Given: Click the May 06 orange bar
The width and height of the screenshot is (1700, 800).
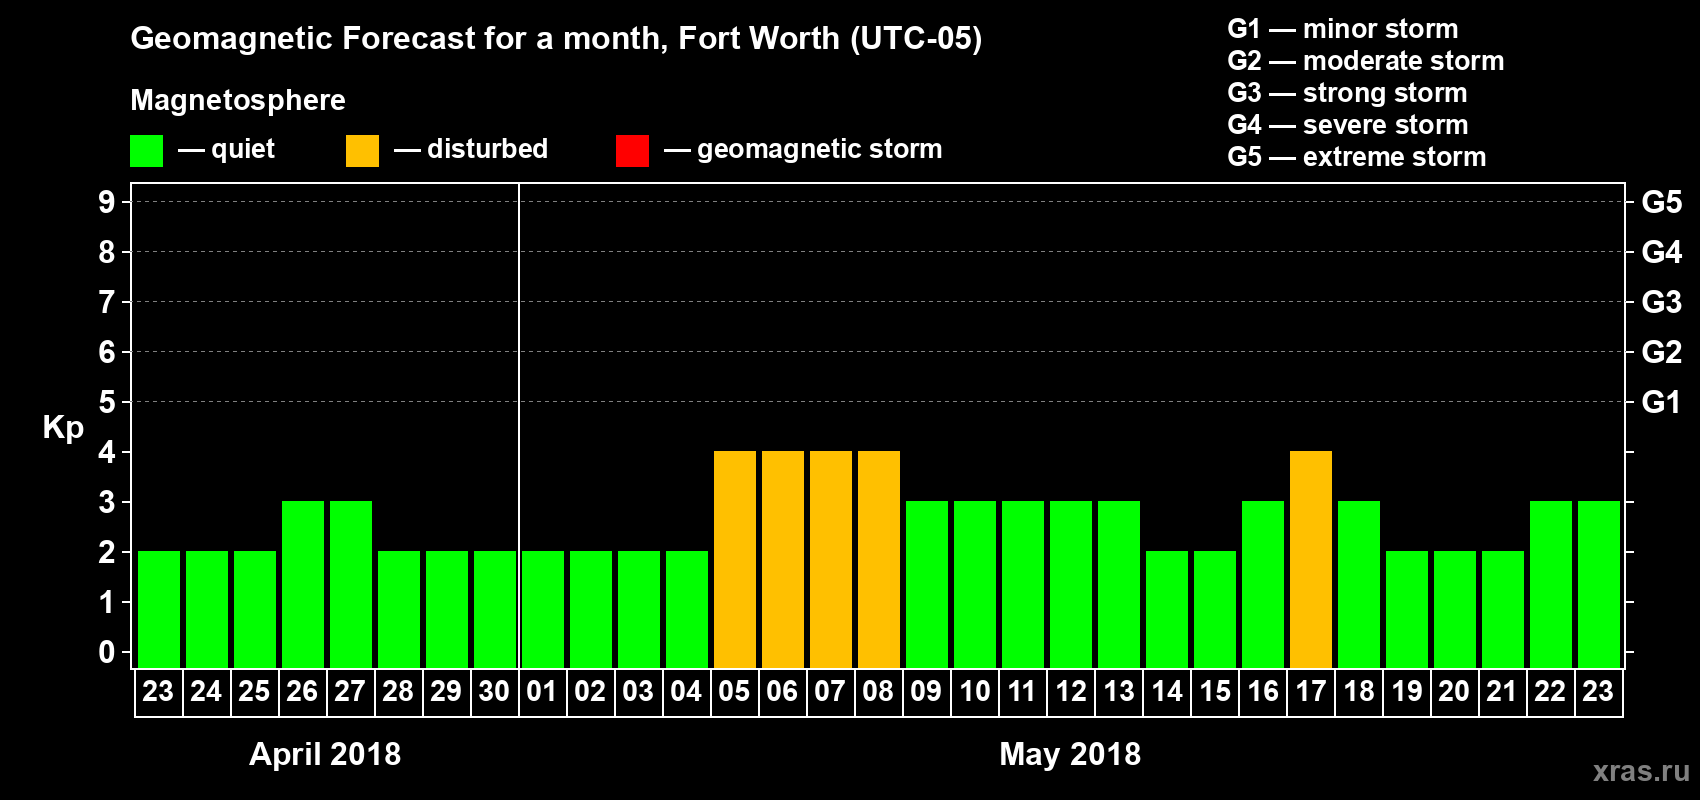Looking at the screenshot, I should click(x=783, y=559).
